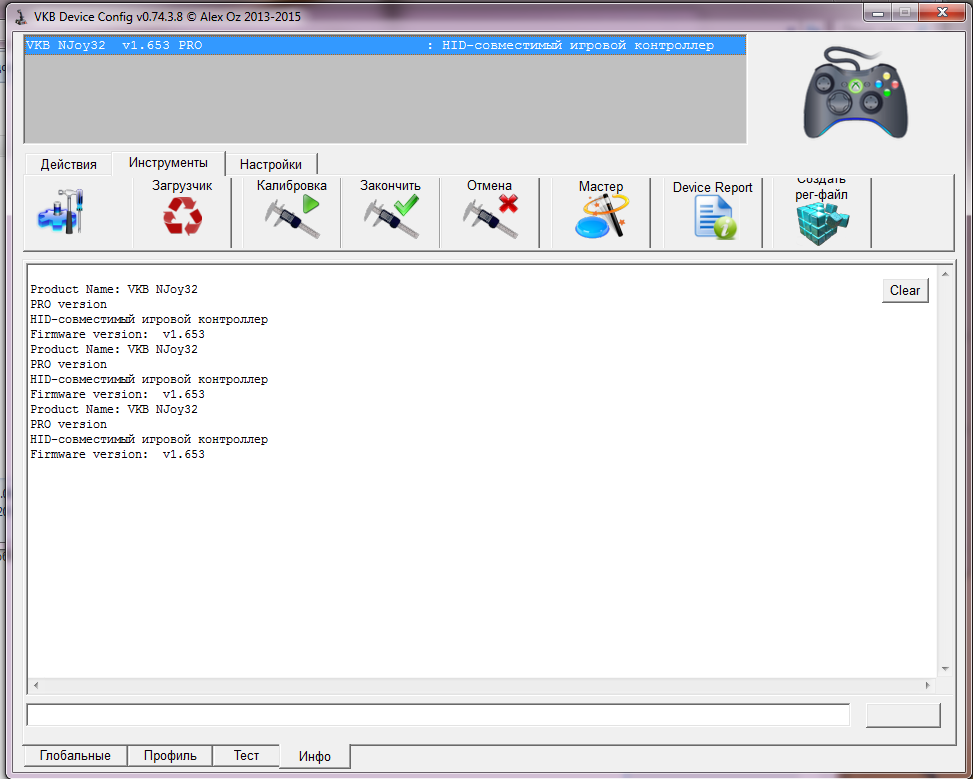Open Device Report document icon
The height and width of the screenshot is (779, 973).
pos(713,217)
